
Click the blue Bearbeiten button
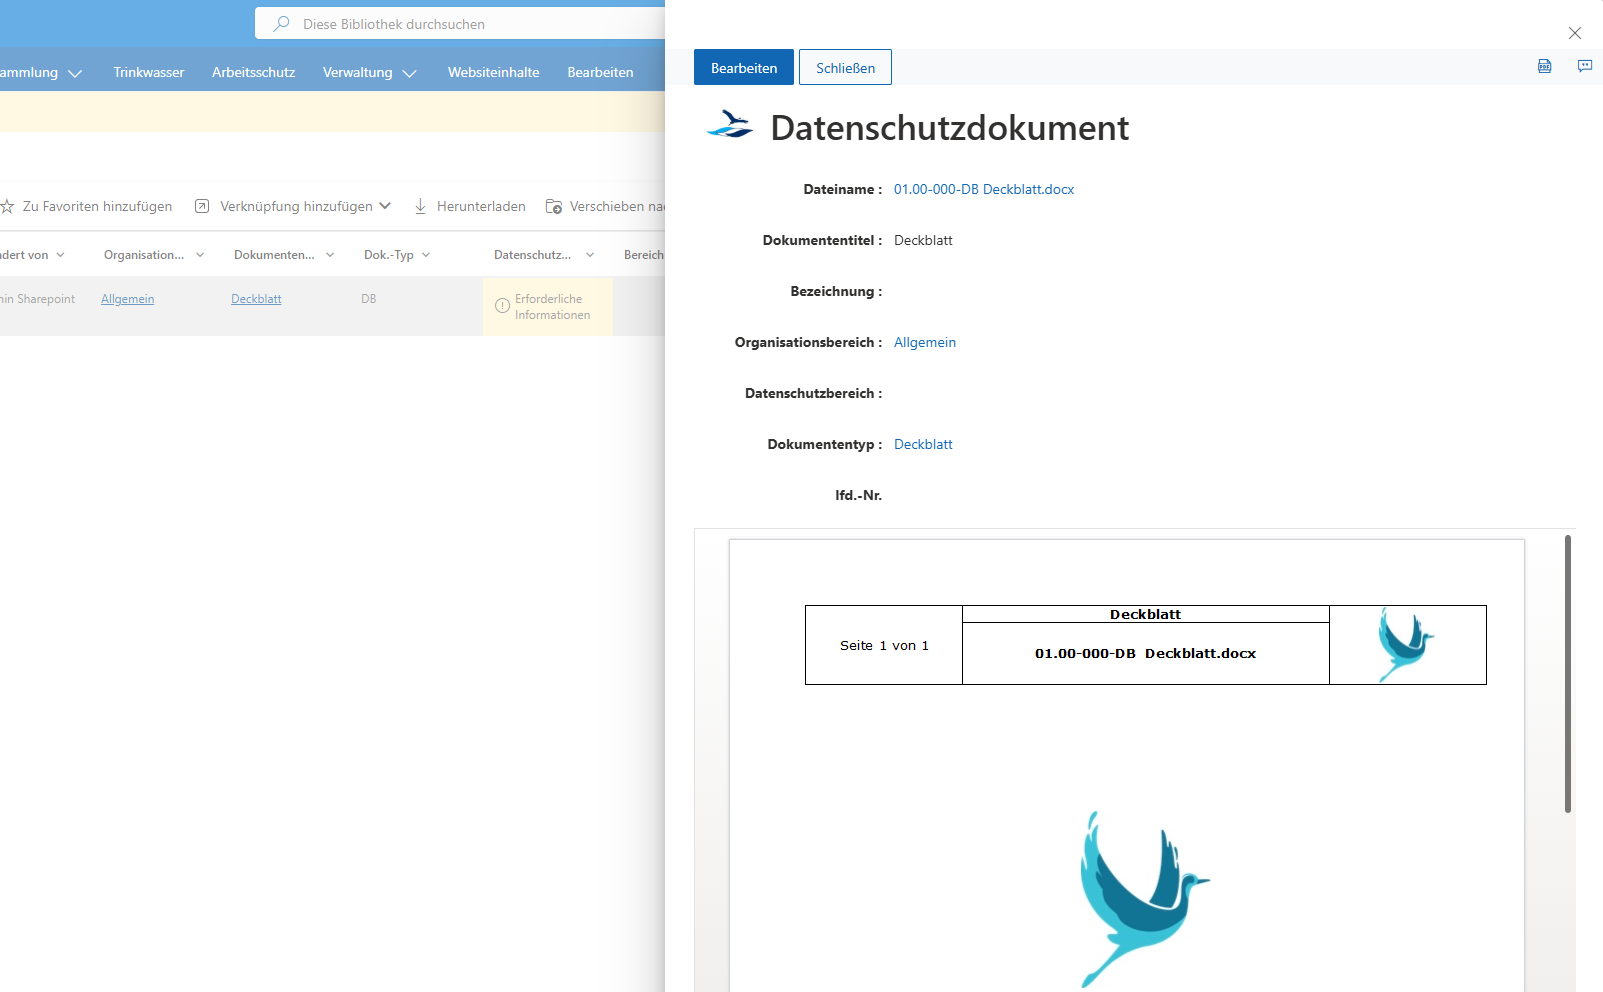click(744, 67)
